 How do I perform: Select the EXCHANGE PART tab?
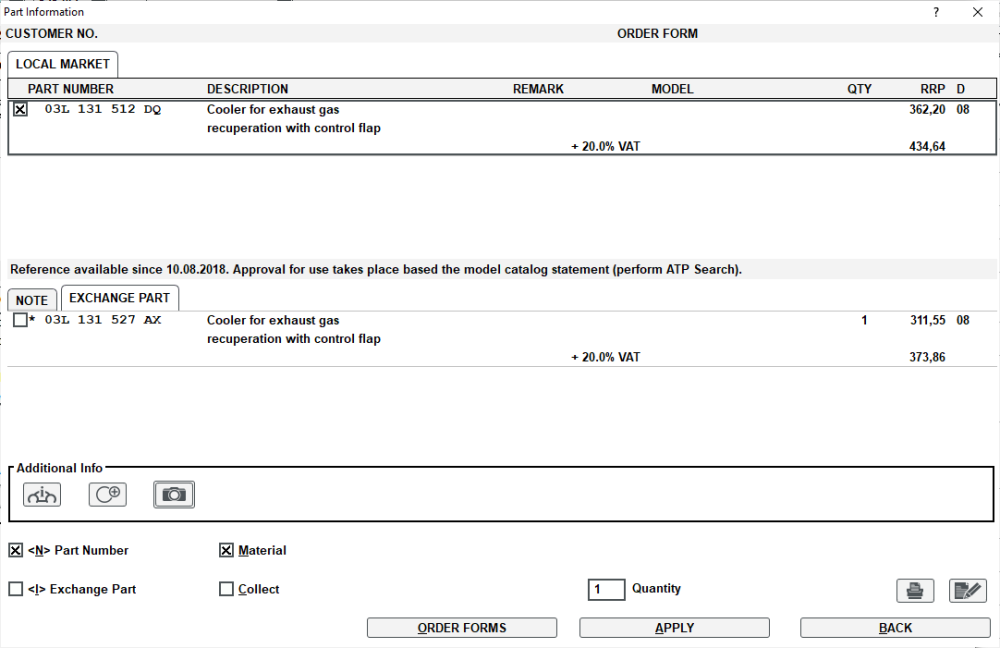point(120,298)
